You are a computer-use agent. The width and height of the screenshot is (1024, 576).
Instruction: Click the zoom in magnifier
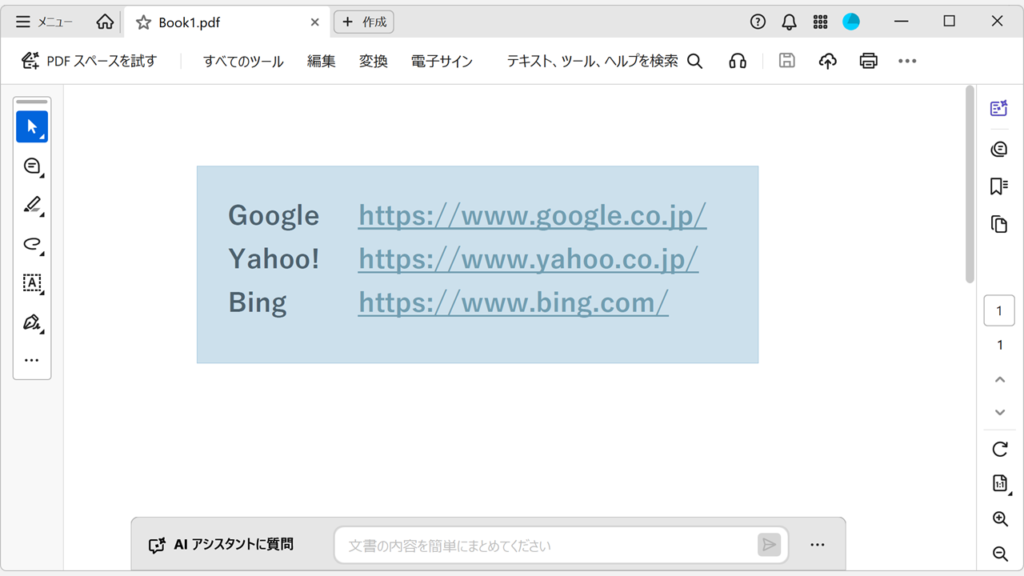coord(1000,519)
